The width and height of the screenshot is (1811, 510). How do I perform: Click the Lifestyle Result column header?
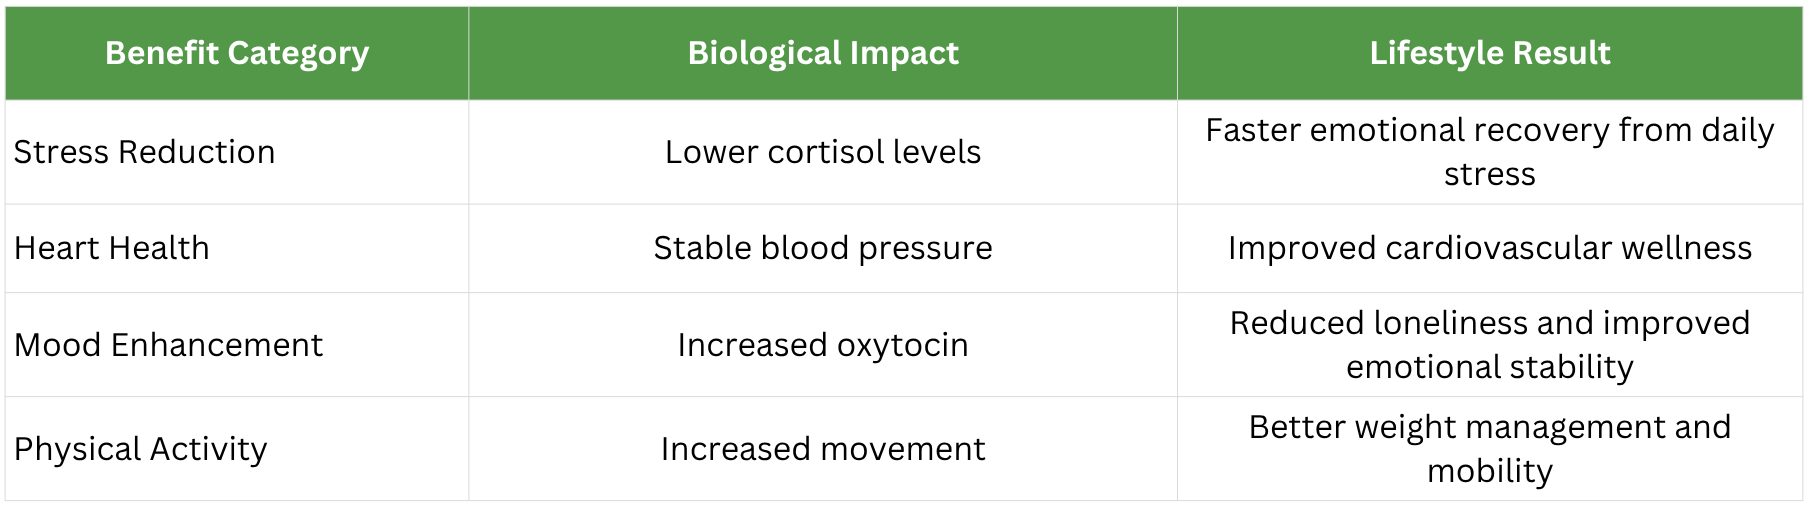(x=1489, y=53)
